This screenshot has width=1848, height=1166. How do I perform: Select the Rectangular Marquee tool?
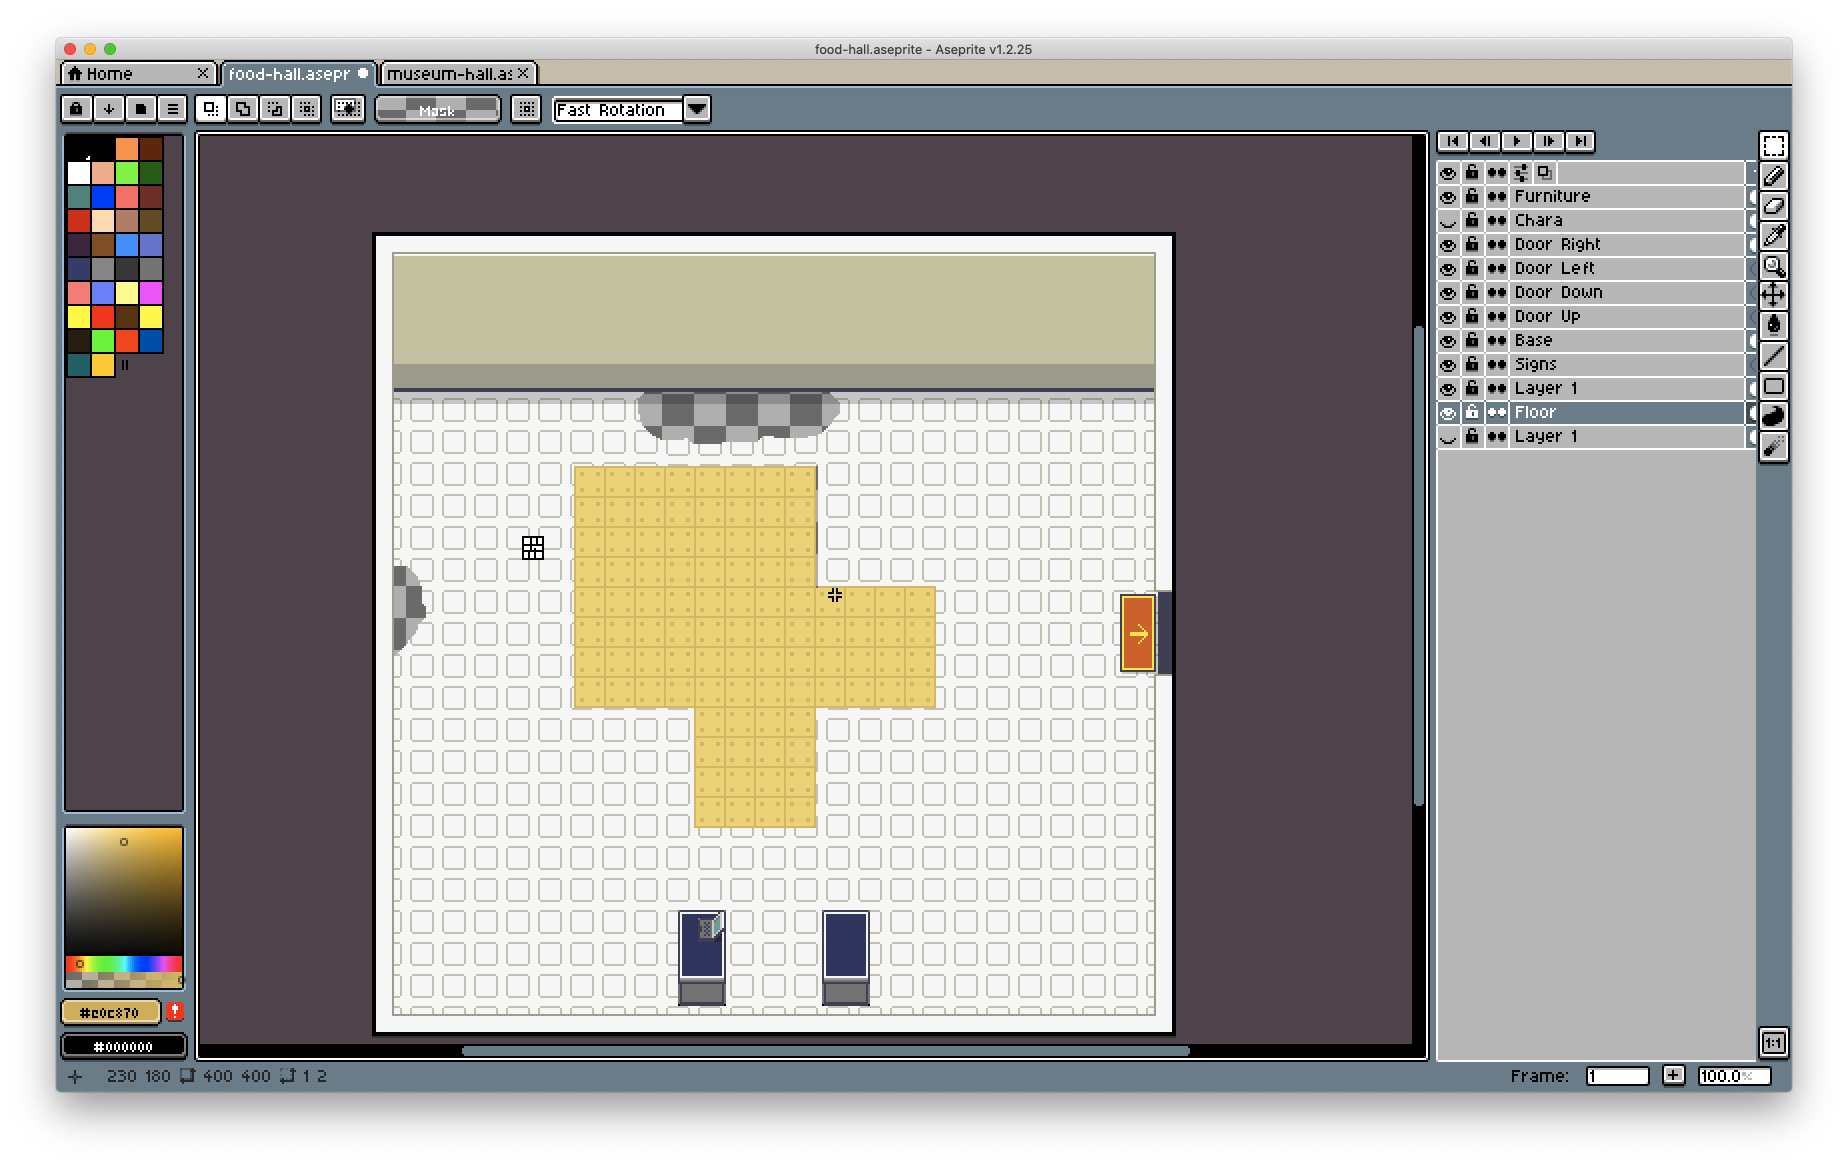pos(1773,146)
